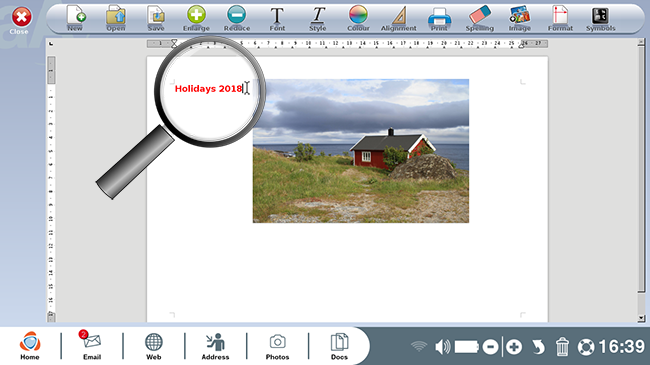The width and height of the screenshot is (650, 365).
Task: Go to the Home screen
Action: click(x=30, y=346)
